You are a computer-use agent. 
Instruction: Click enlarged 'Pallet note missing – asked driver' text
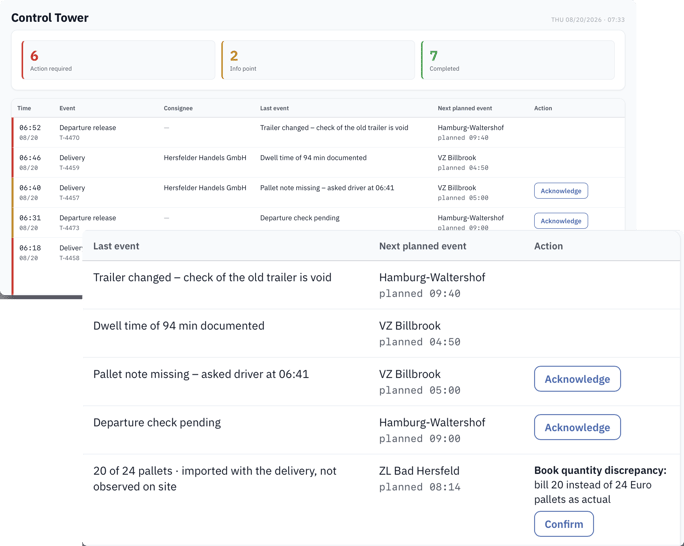201,374
